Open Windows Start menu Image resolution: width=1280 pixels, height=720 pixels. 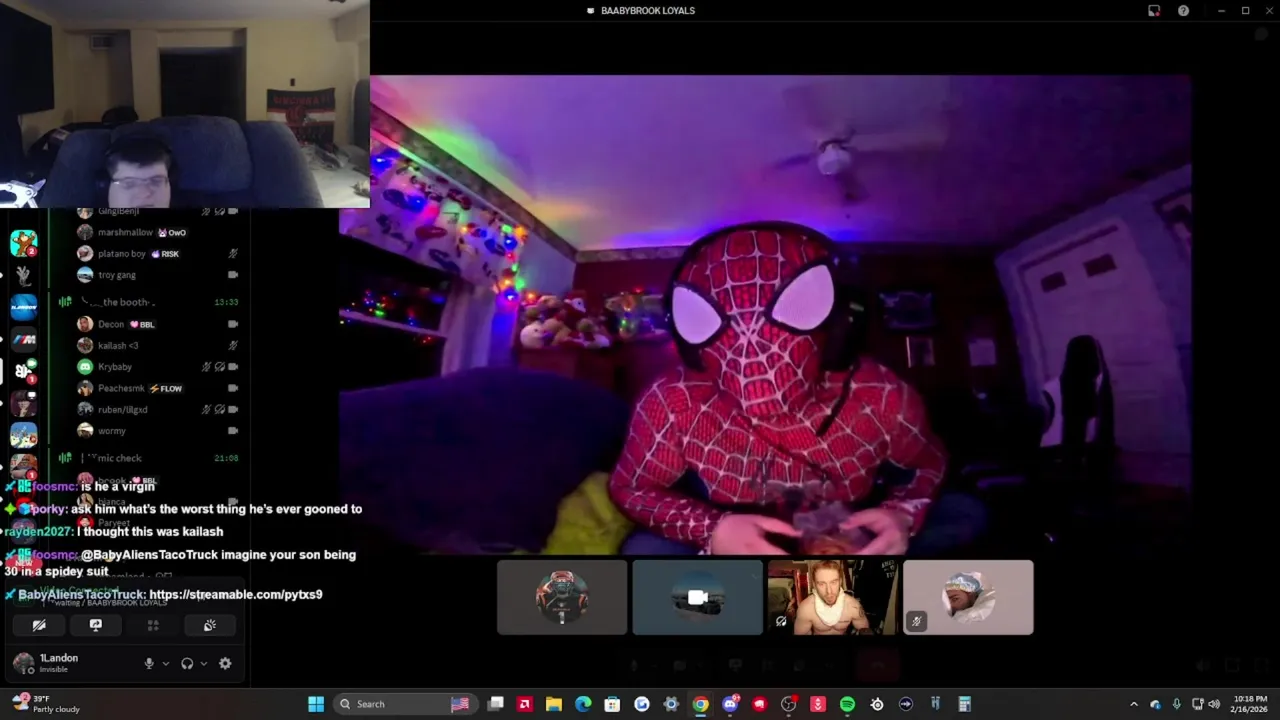tap(316, 704)
